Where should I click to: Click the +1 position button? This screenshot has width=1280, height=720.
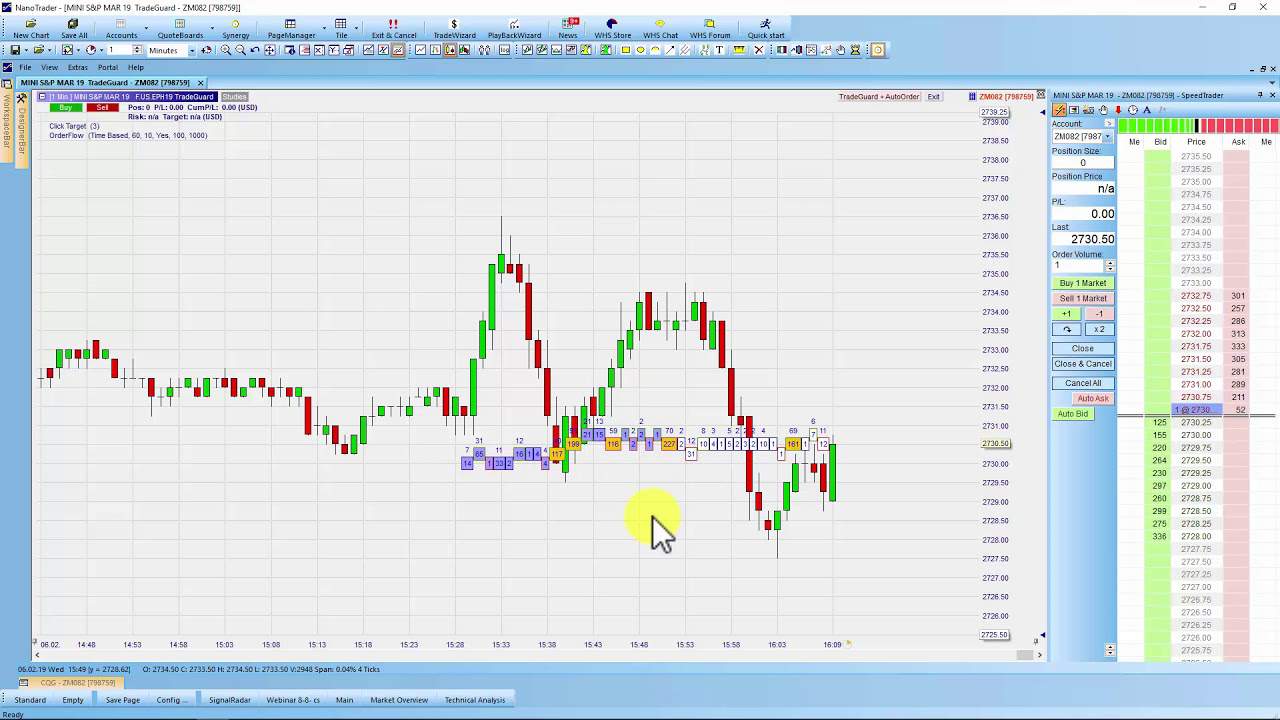pos(1067,314)
